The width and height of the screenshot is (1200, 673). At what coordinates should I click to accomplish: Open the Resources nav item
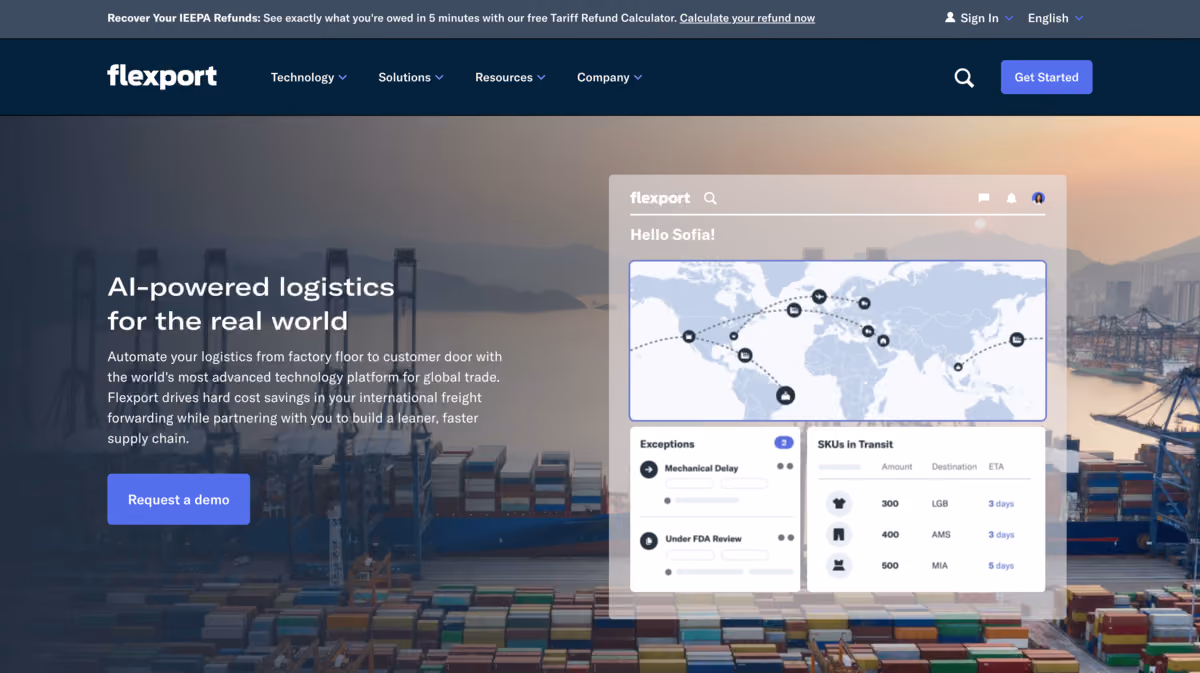coord(504,77)
